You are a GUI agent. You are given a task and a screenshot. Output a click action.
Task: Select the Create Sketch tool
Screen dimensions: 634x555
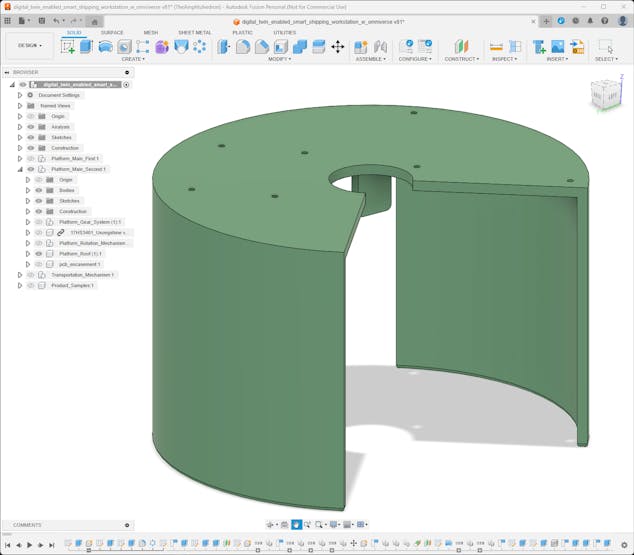tap(68, 46)
